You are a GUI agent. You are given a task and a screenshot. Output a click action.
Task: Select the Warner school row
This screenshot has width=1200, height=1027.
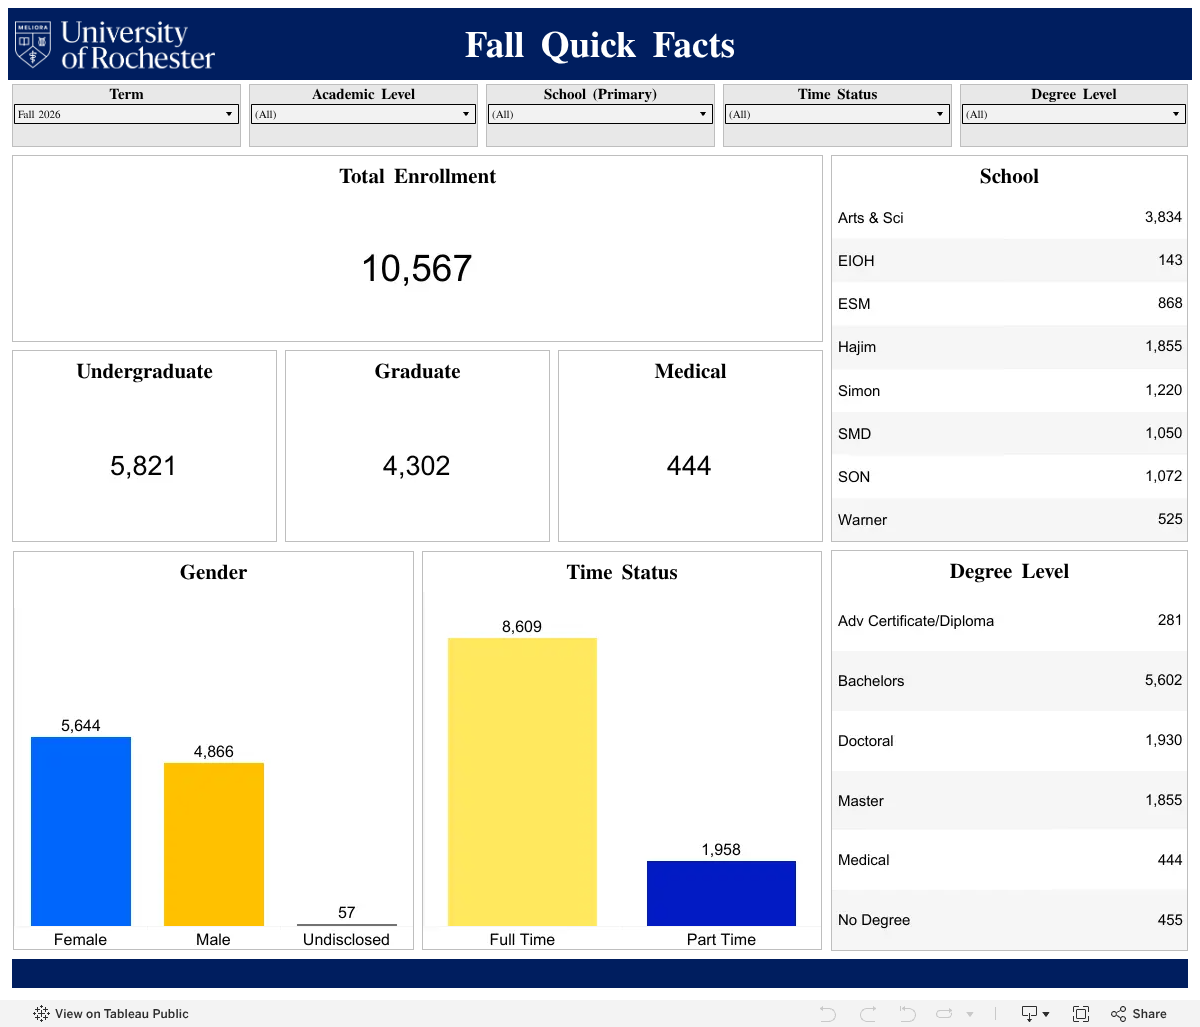(1009, 519)
